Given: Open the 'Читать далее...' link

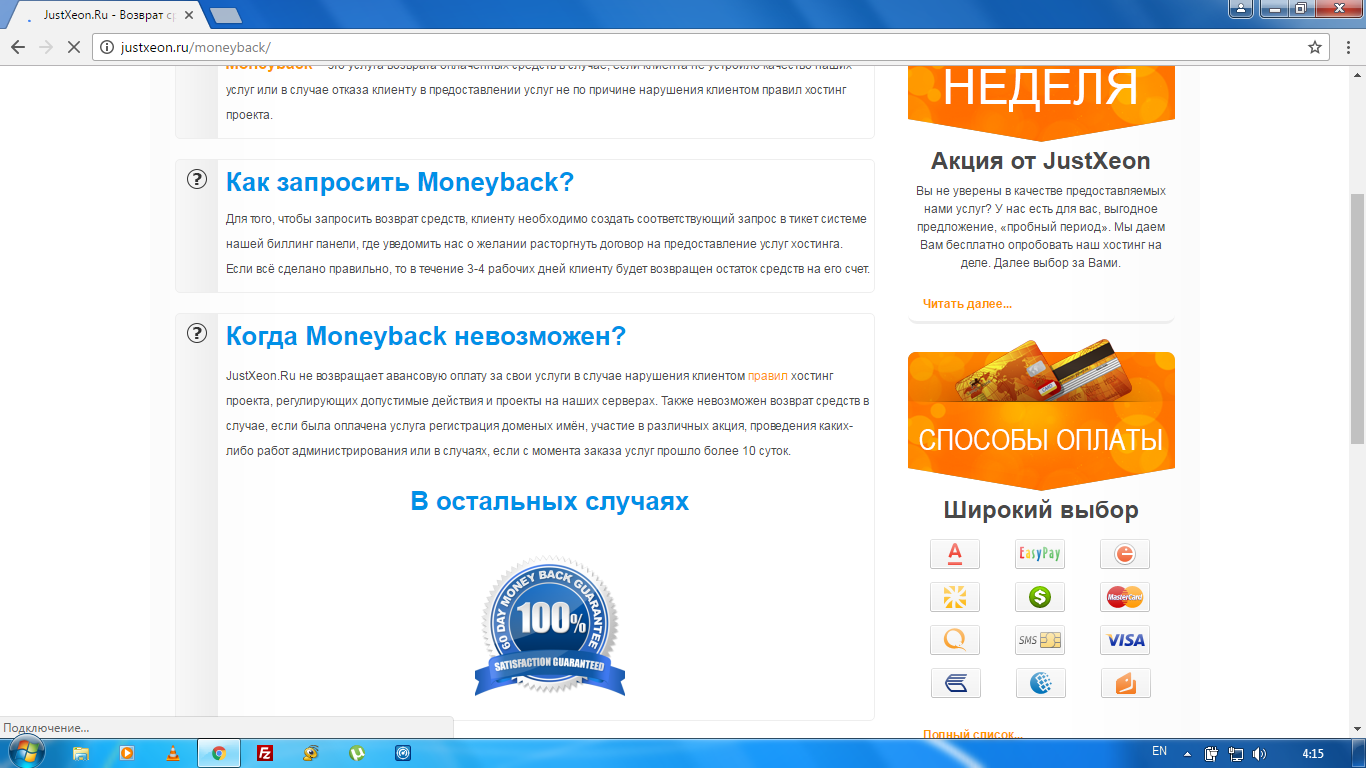Looking at the screenshot, I should 967,303.
